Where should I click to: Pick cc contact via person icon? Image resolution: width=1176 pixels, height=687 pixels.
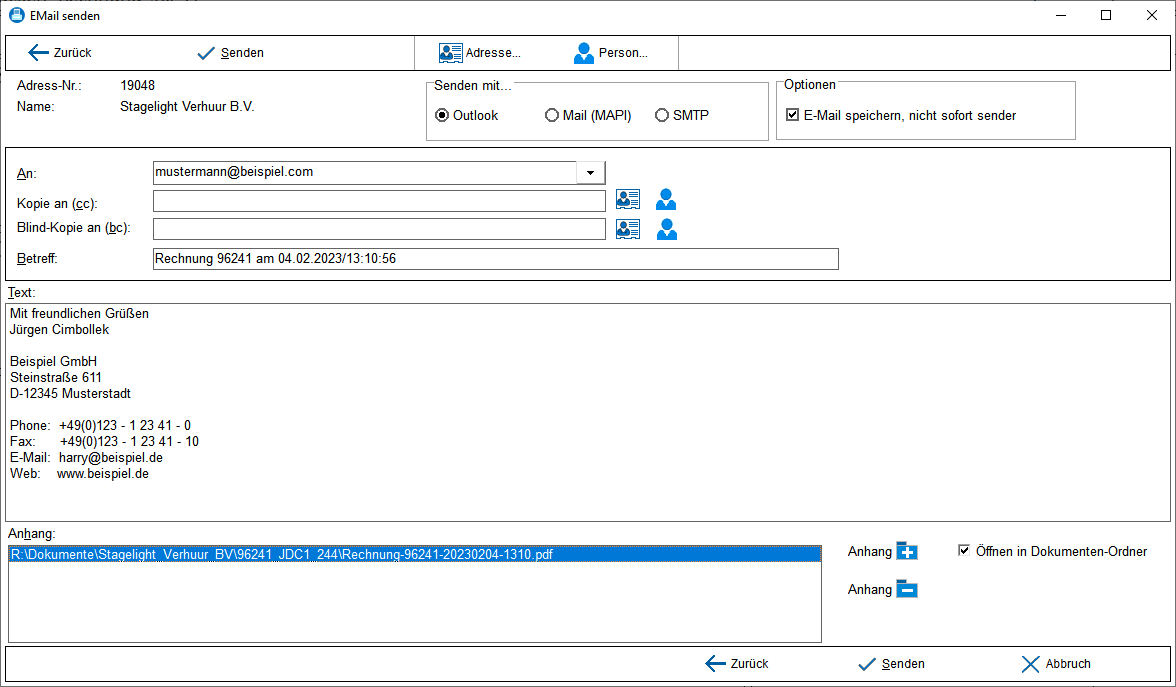(x=665, y=200)
